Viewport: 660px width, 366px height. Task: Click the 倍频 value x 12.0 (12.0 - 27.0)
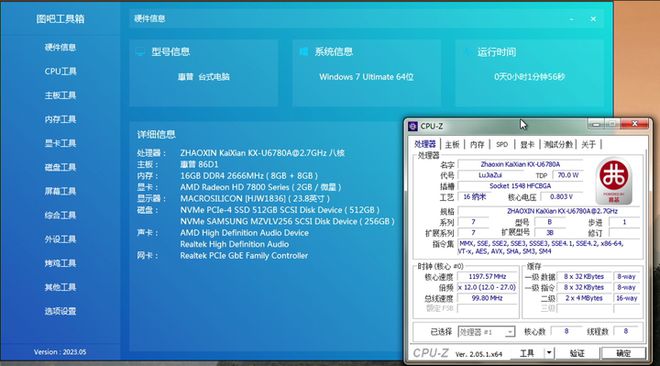(x=488, y=287)
